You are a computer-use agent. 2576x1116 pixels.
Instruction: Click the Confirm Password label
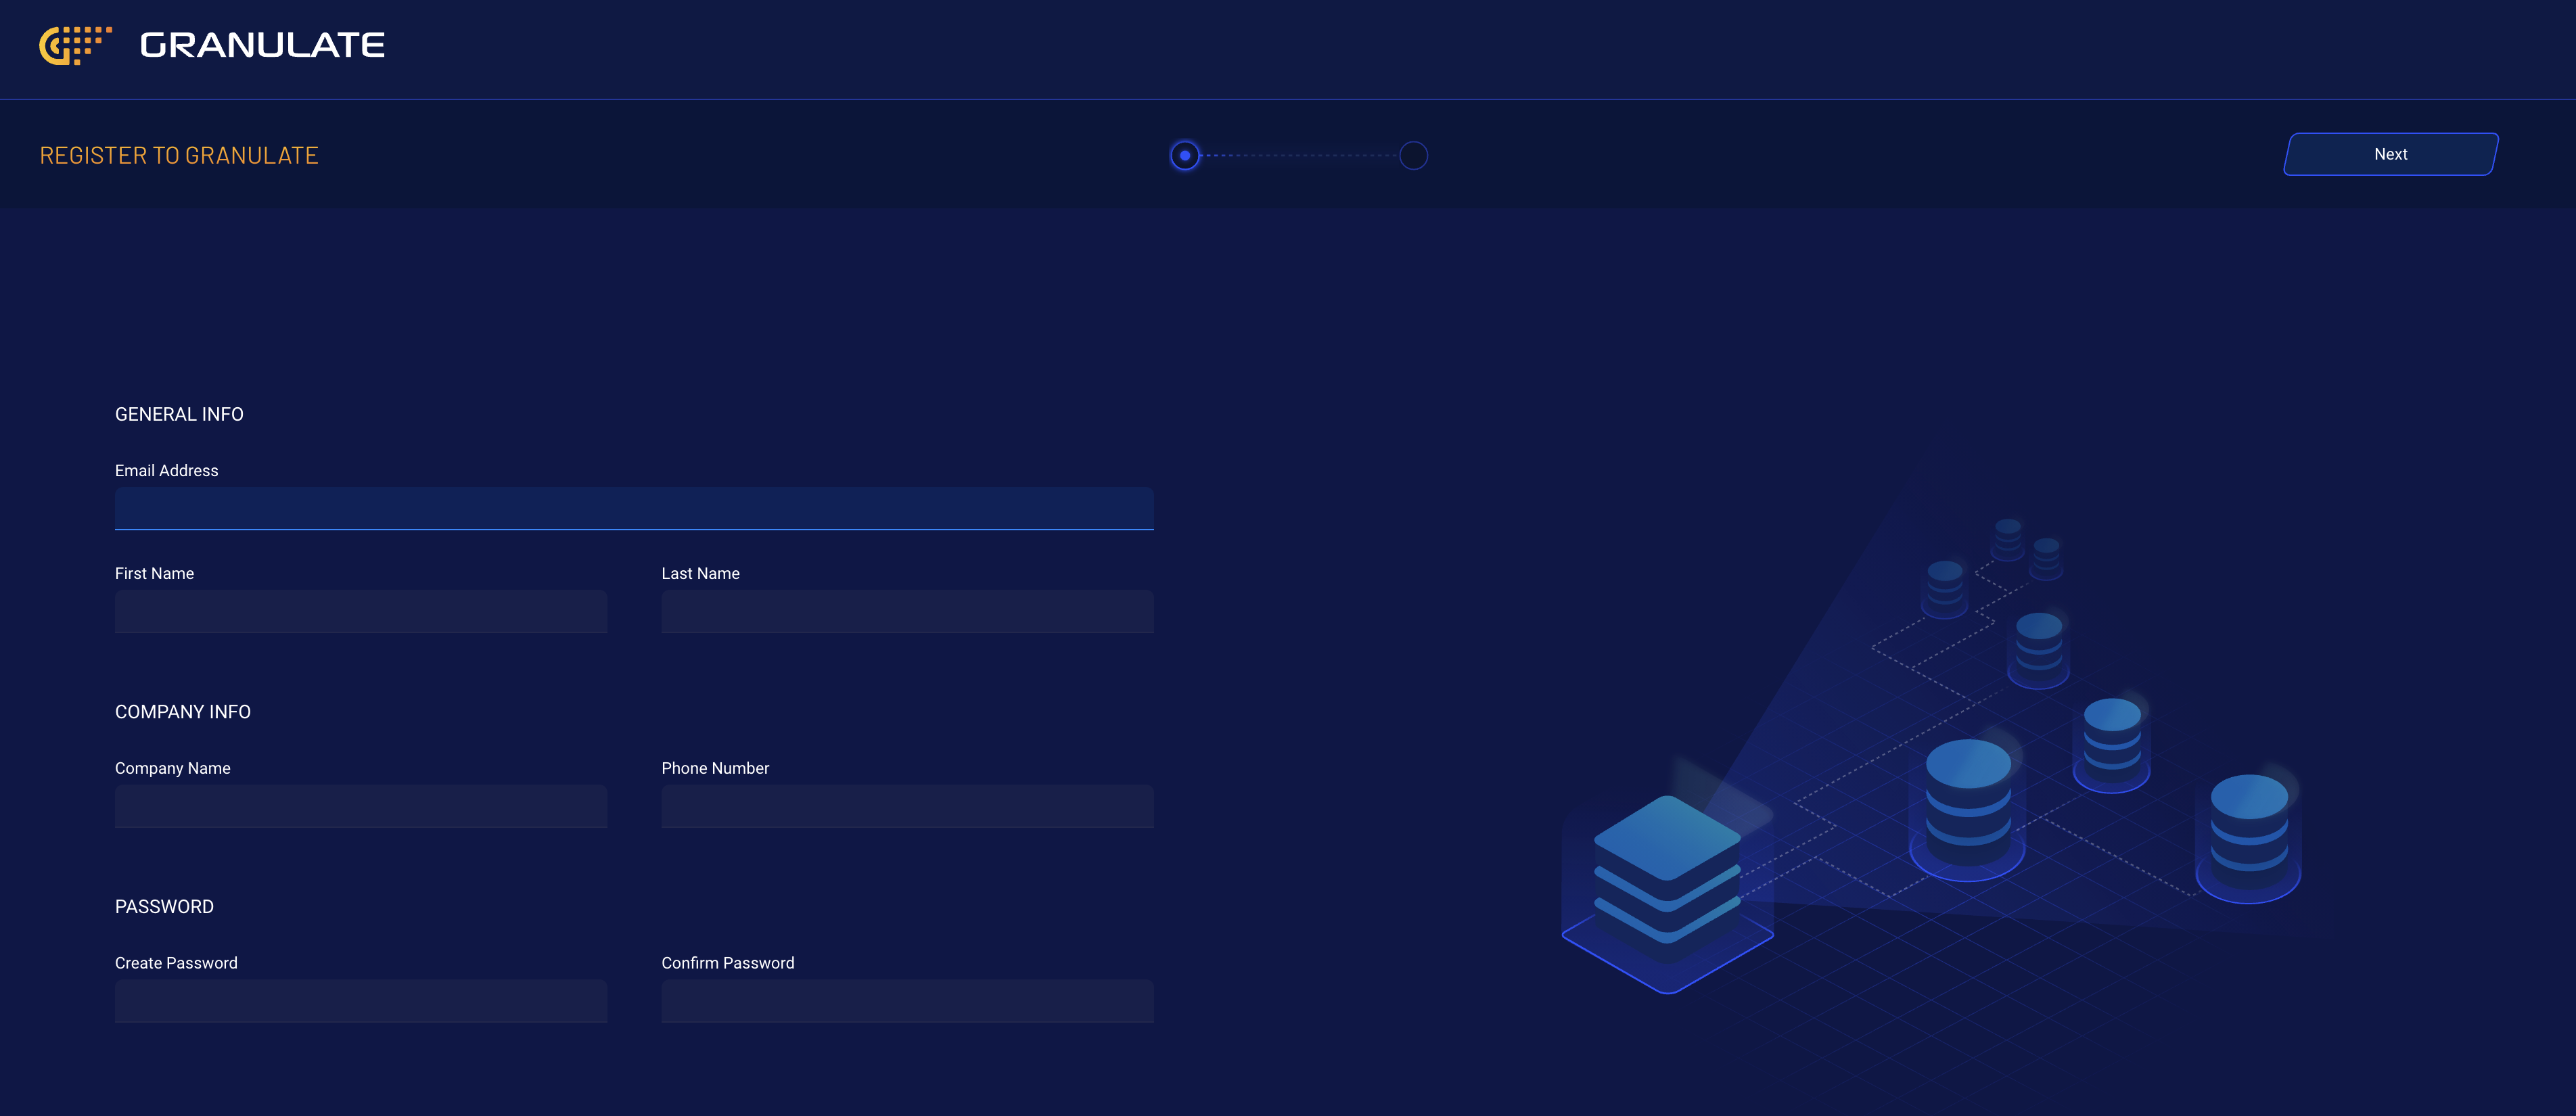(728, 964)
